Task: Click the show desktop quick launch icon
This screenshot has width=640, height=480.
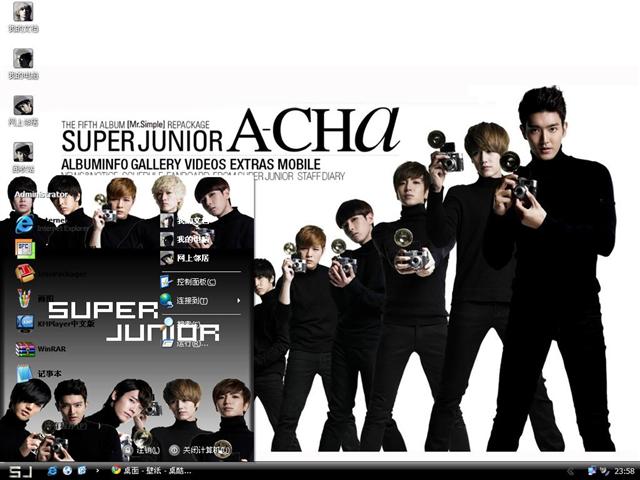Action: click(82, 471)
